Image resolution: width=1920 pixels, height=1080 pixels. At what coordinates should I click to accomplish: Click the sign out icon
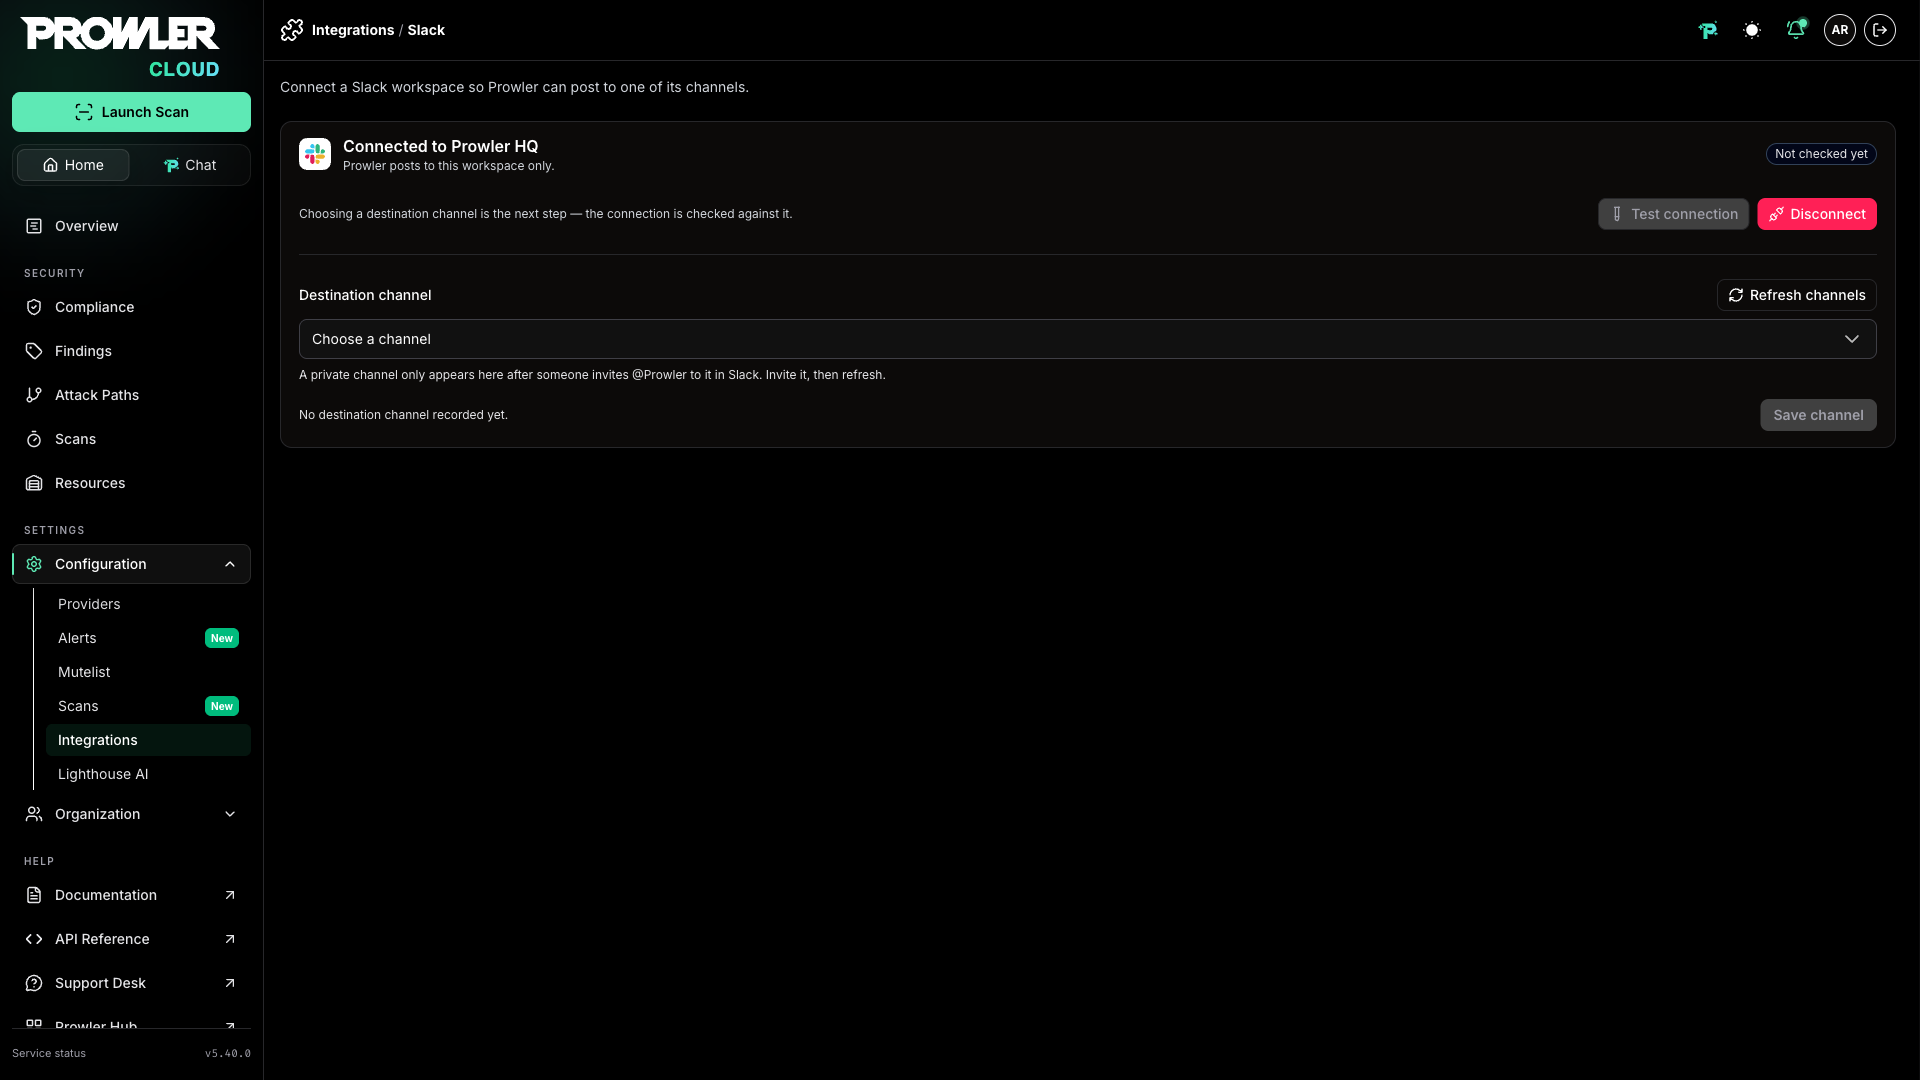pos(1880,30)
